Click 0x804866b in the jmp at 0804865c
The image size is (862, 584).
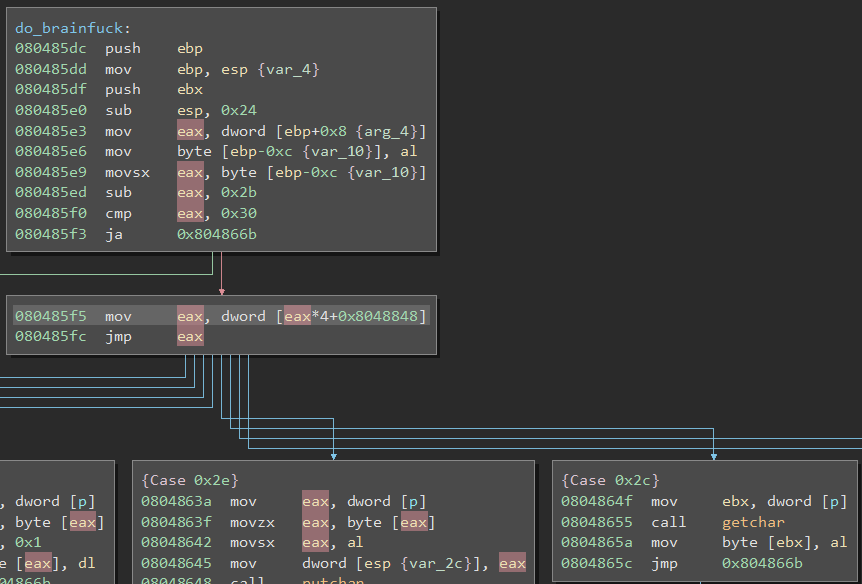[764, 564]
